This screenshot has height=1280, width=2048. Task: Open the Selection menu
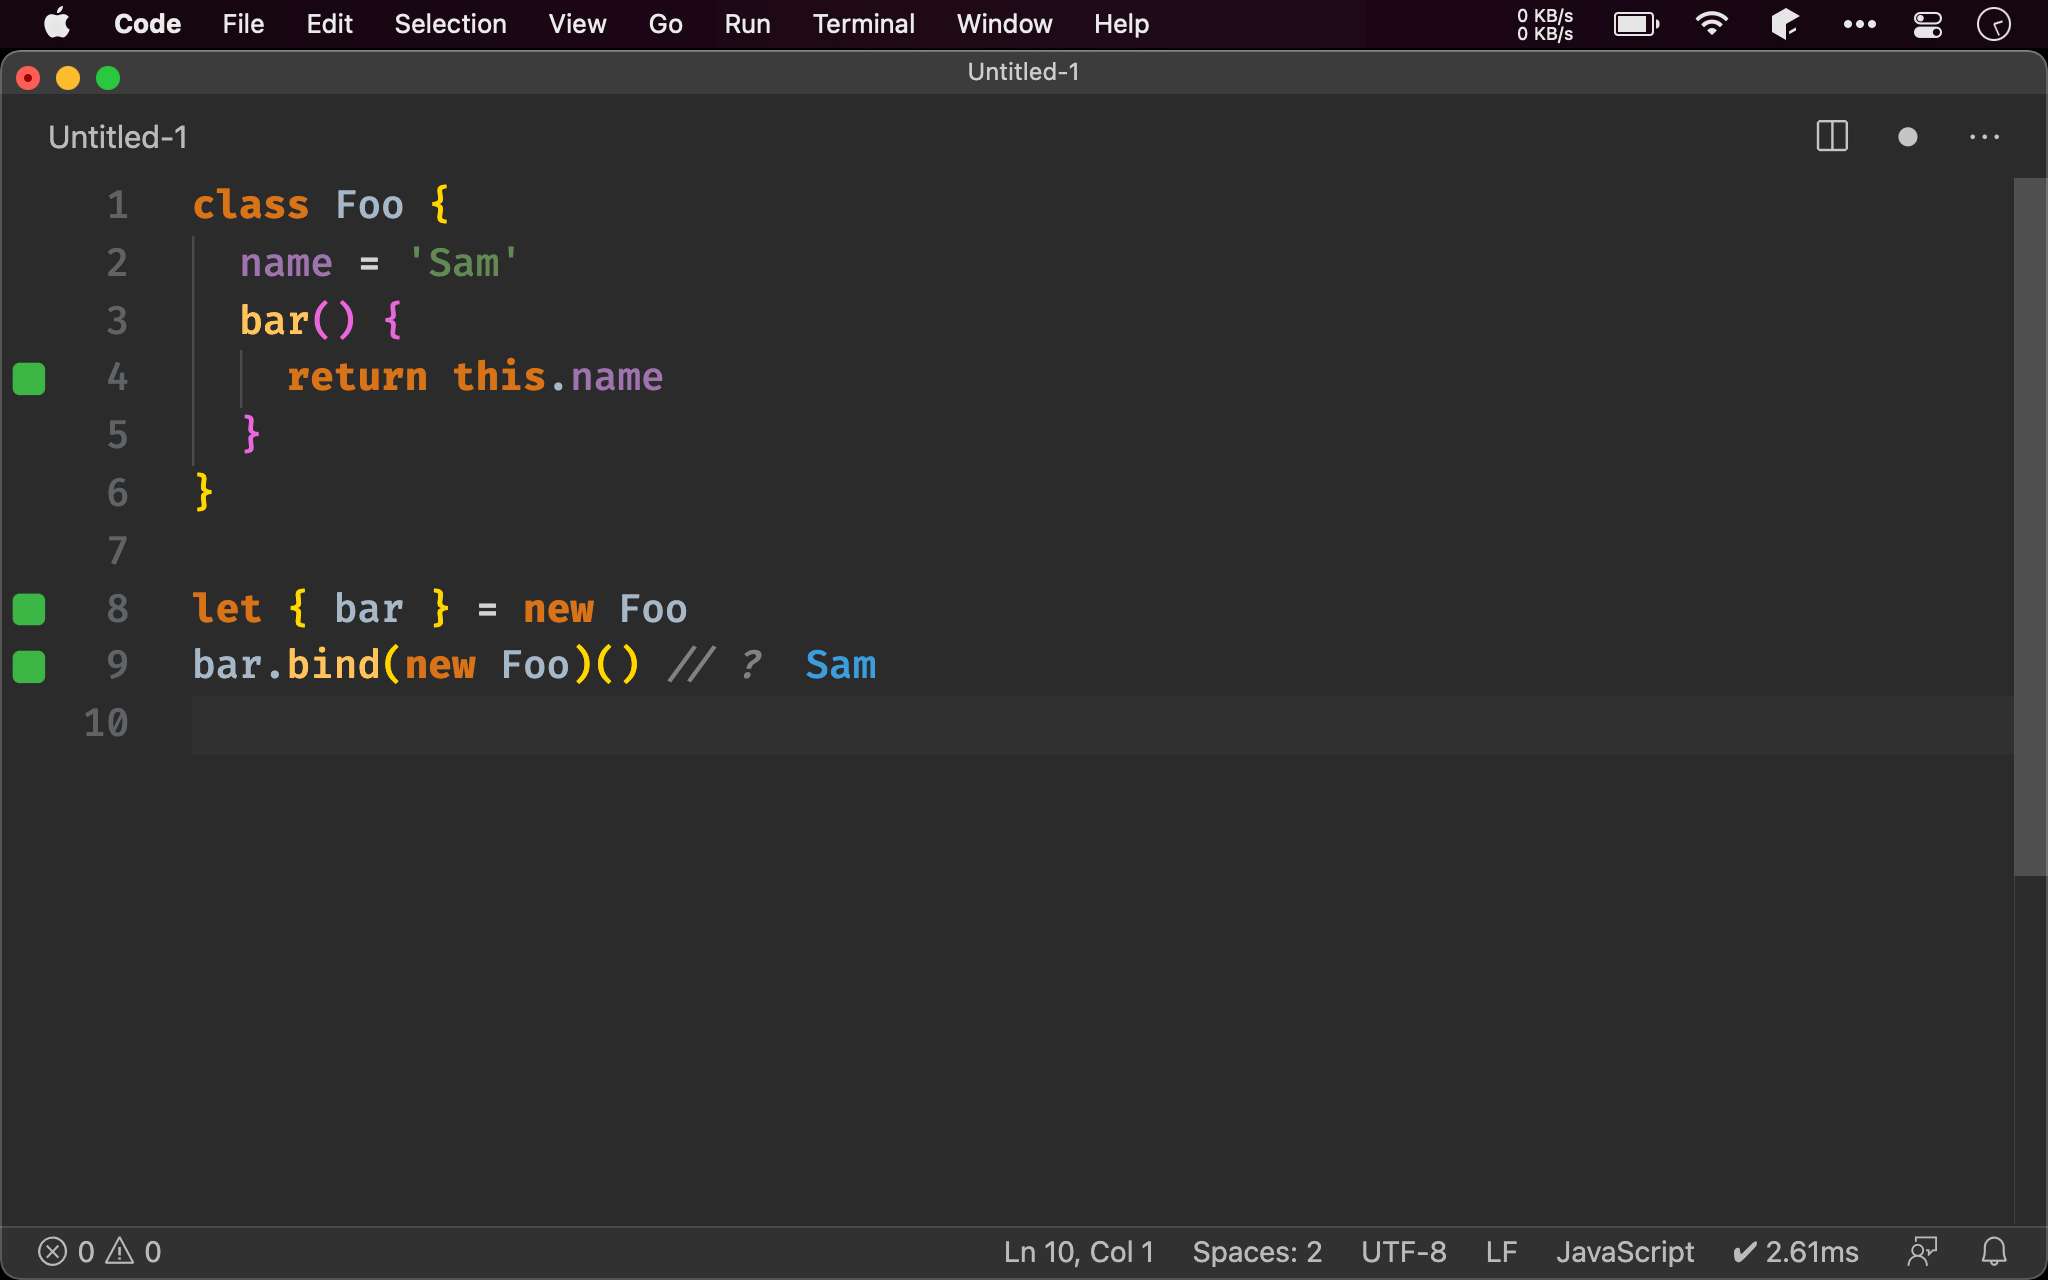point(450,24)
